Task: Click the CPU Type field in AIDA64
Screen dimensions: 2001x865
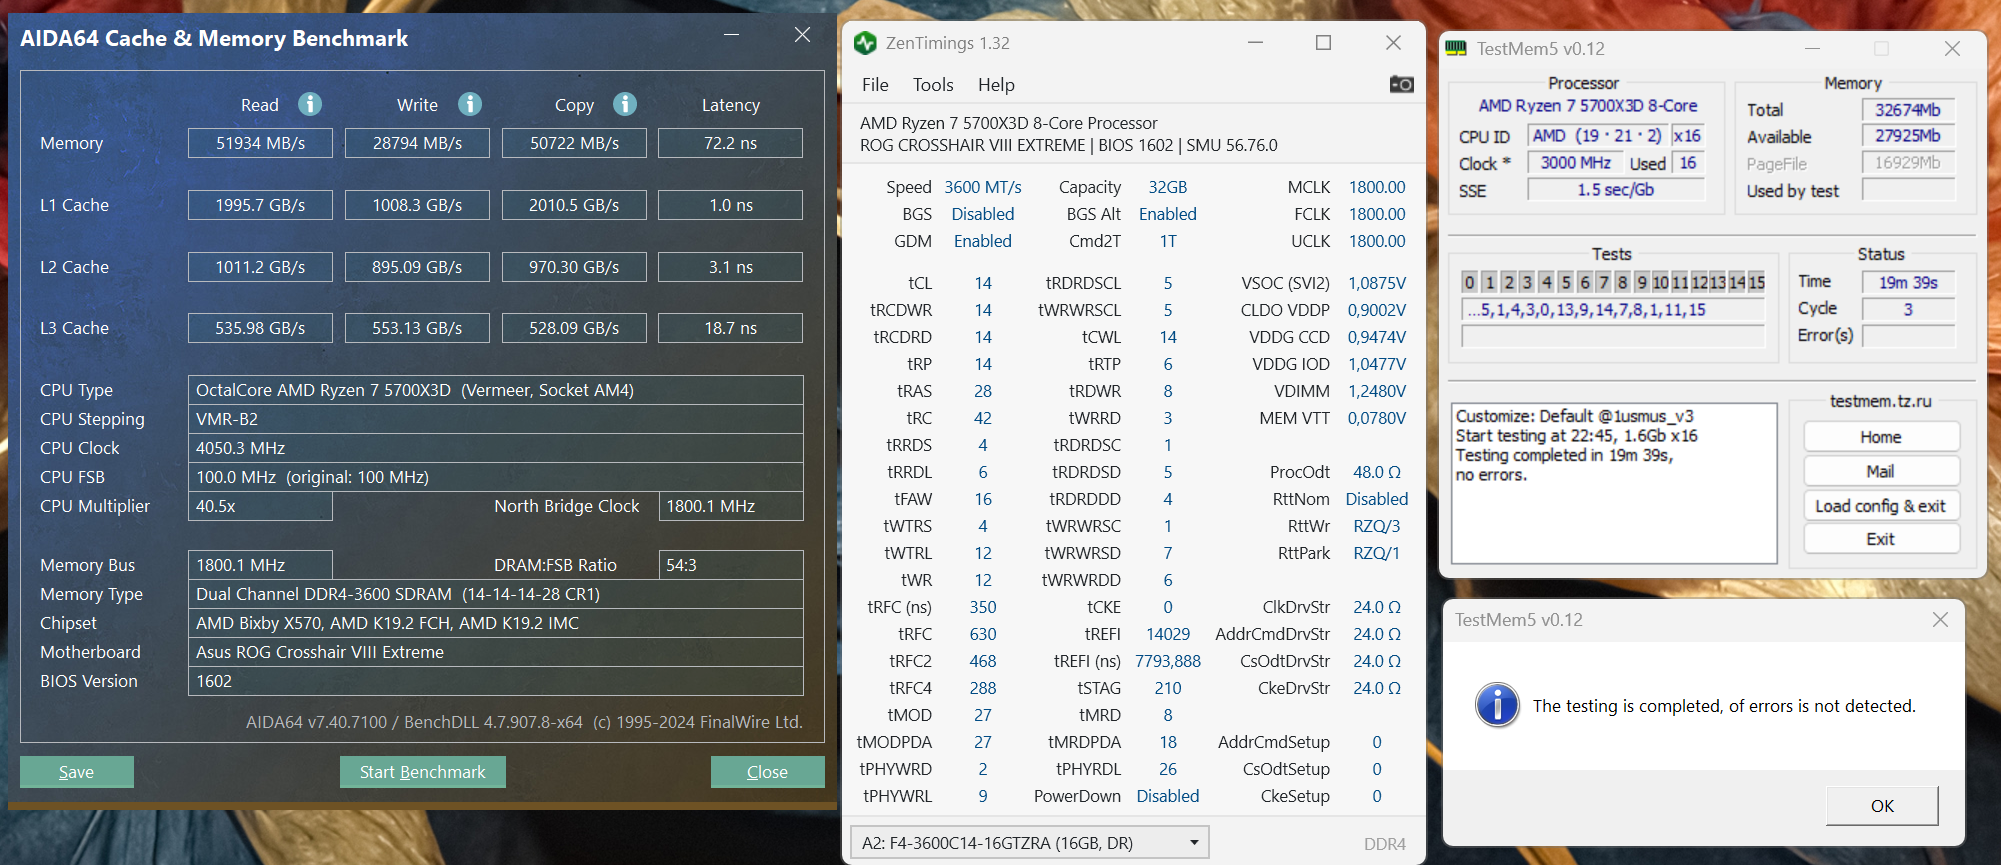Action: click(x=496, y=390)
